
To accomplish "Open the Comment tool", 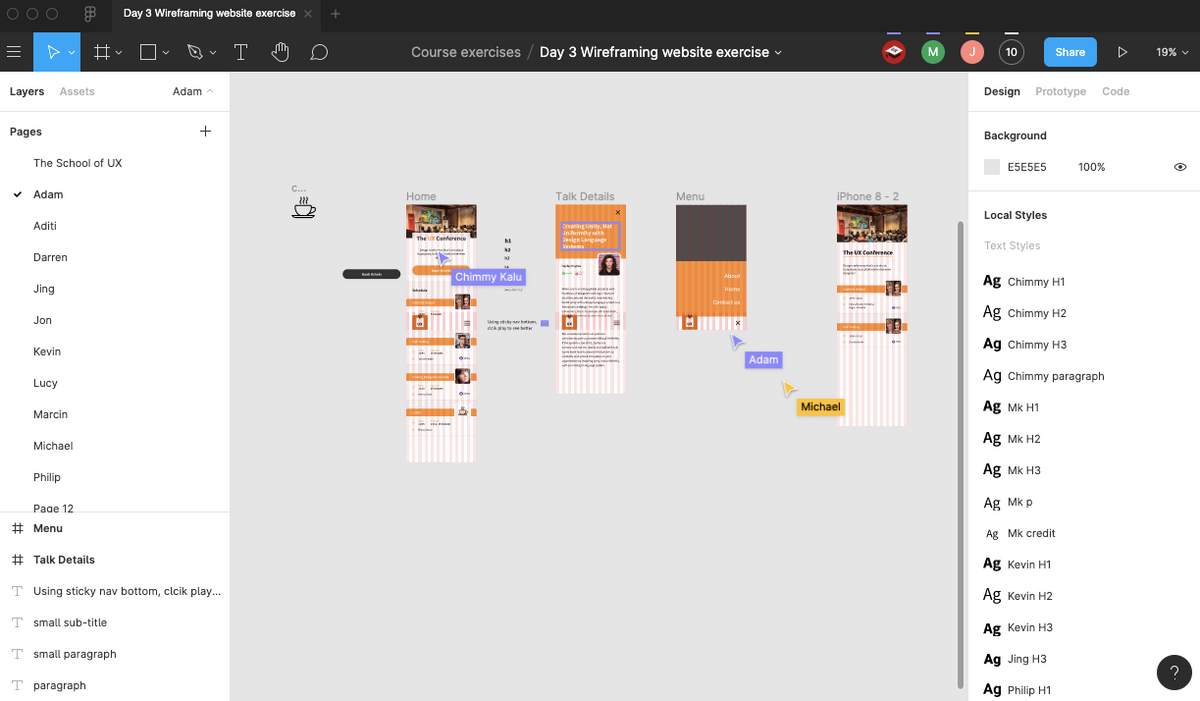I will 318,51.
